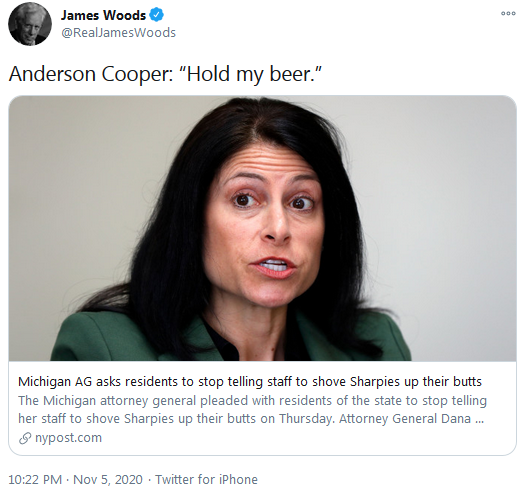The width and height of the screenshot is (528, 497).
Task: Open the tweet's three-dot more menu
Action: pyautogui.click(x=508, y=13)
